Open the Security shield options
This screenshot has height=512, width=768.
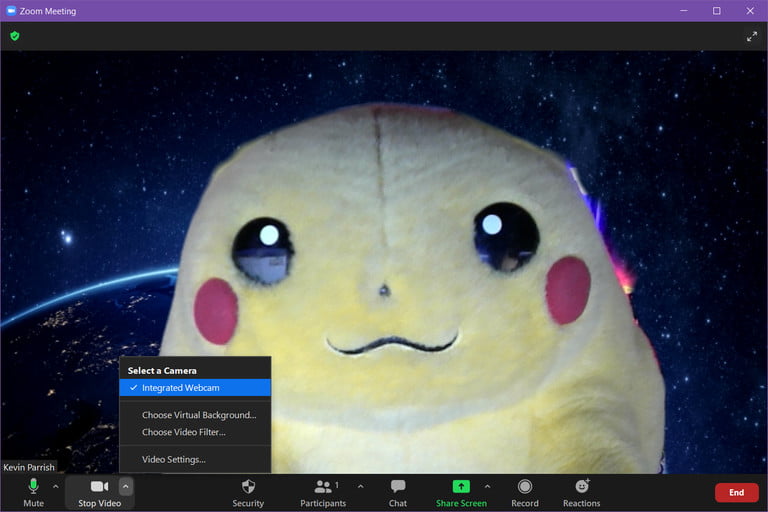point(248,491)
